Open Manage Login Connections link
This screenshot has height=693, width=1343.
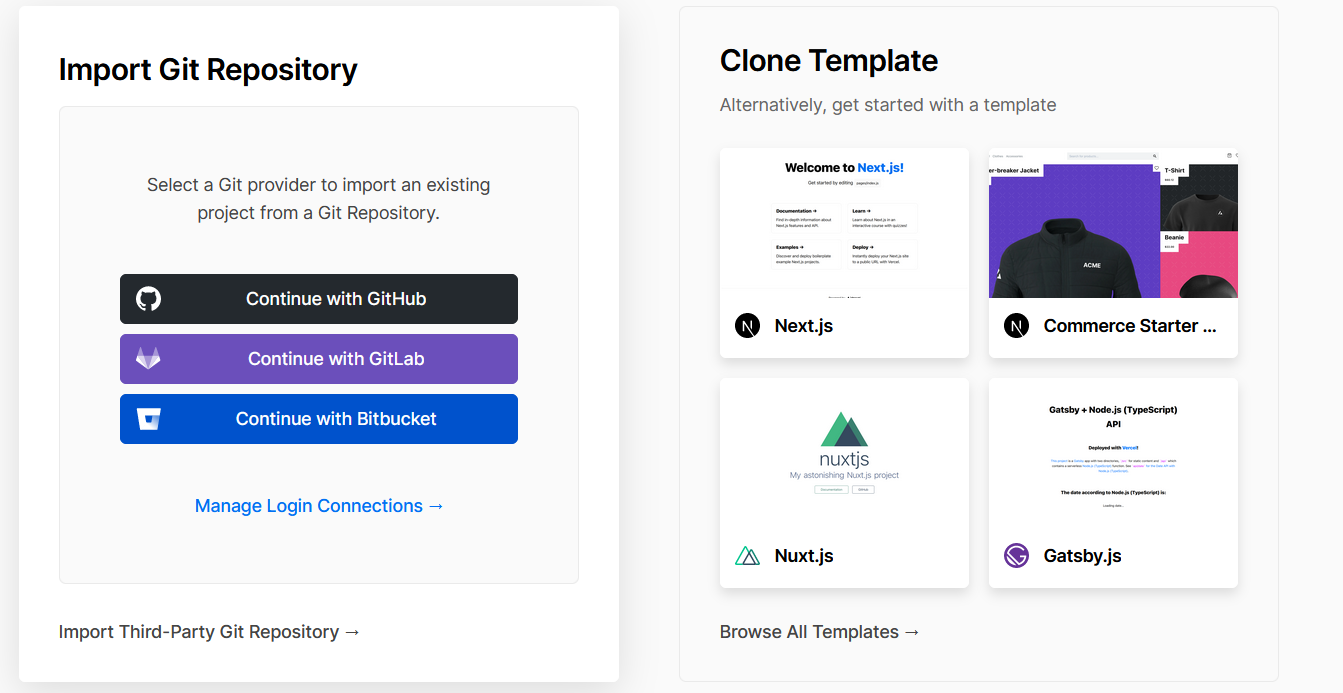click(x=319, y=506)
